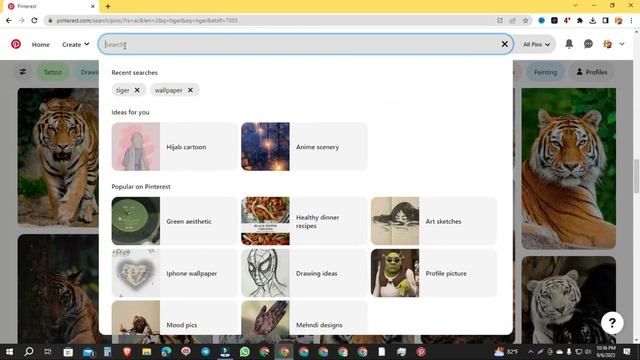The image size is (640, 360).
Task: Clear the search box with X
Action: click(504, 44)
